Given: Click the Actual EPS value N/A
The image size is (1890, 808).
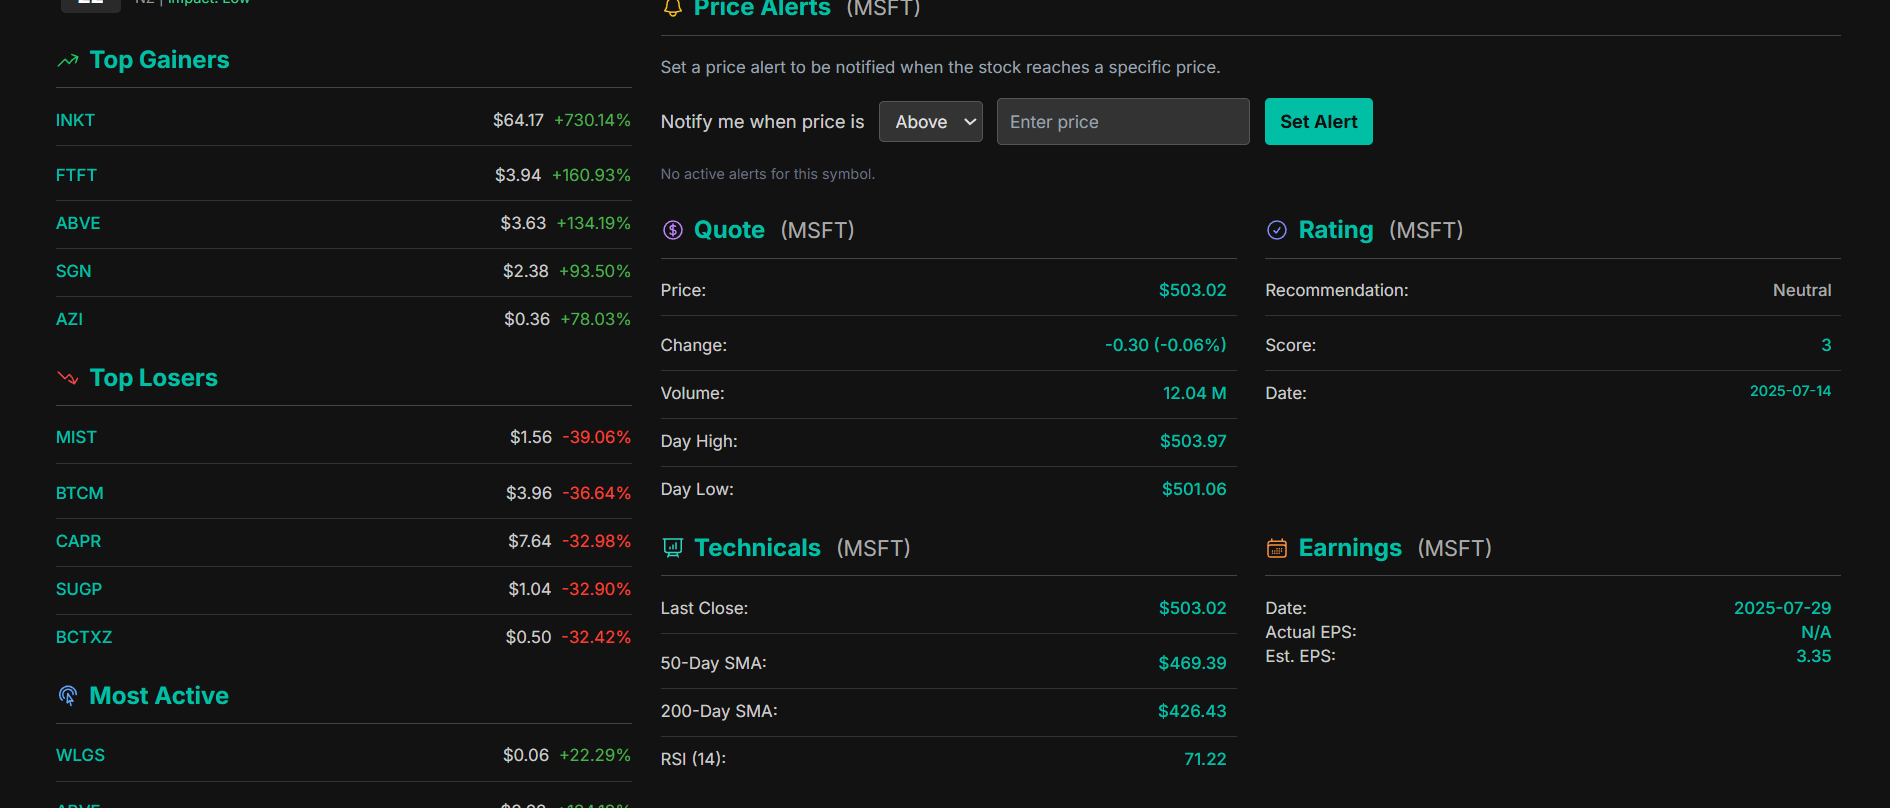Looking at the screenshot, I should [1816, 632].
